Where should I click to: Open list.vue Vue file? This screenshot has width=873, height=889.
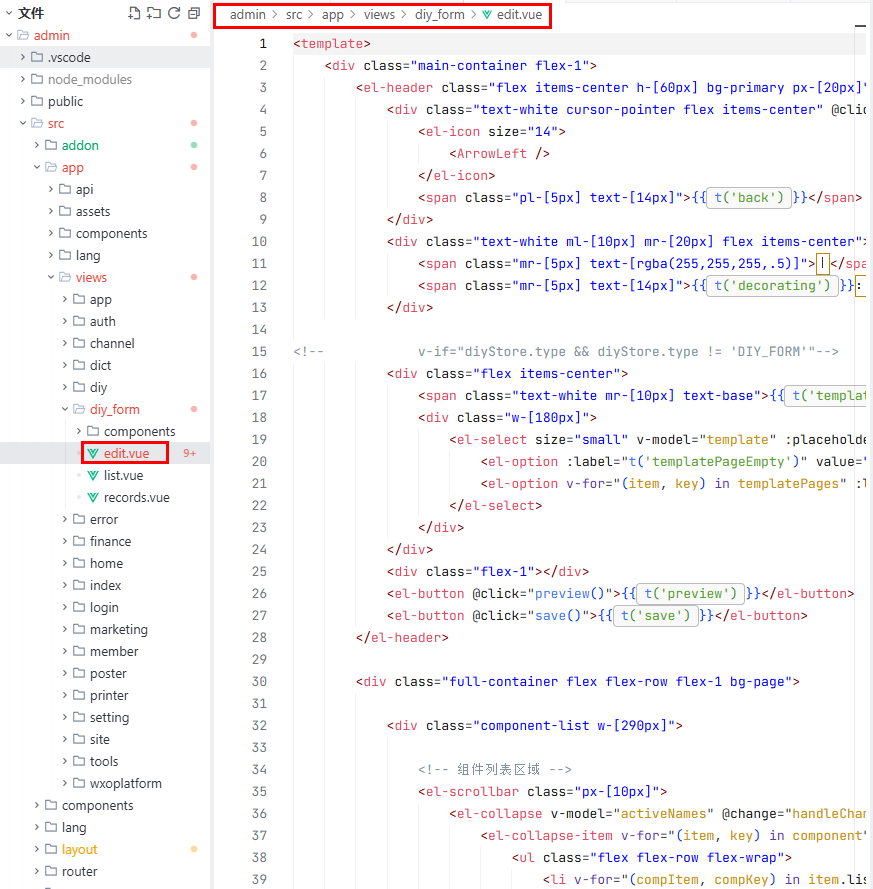[123, 475]
